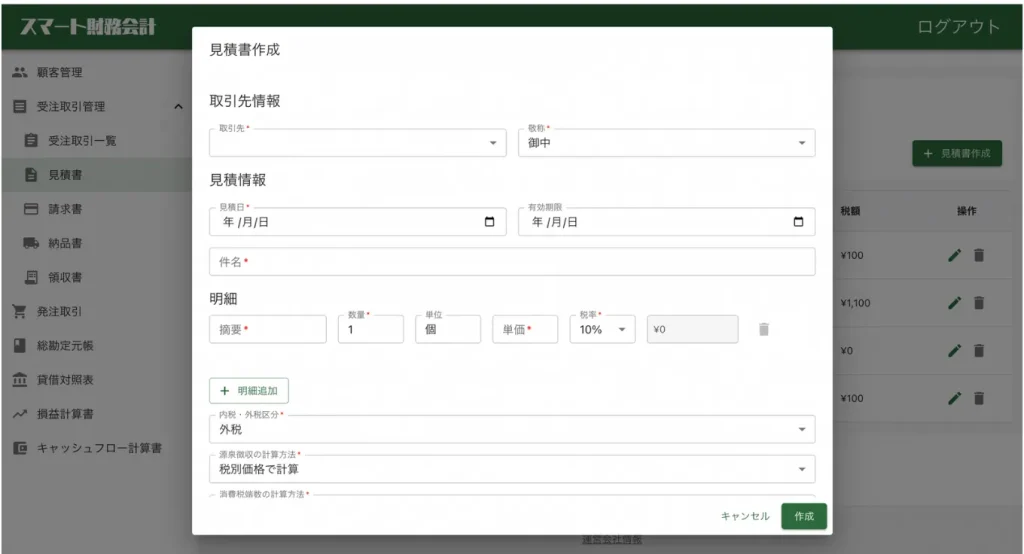
Task: Open the 内税・外税区分 dropdown
Action: tap(512, 429)
